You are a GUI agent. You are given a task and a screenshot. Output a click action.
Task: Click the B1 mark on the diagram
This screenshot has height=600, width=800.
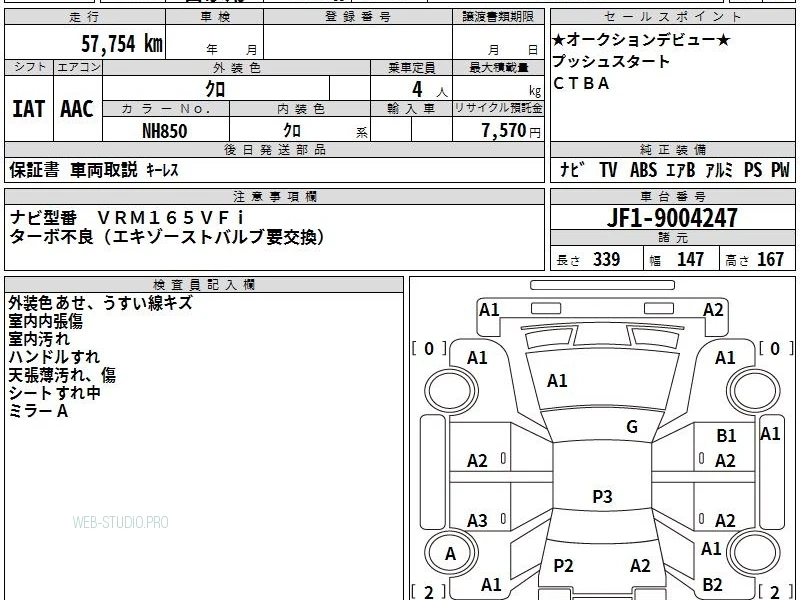726,436
